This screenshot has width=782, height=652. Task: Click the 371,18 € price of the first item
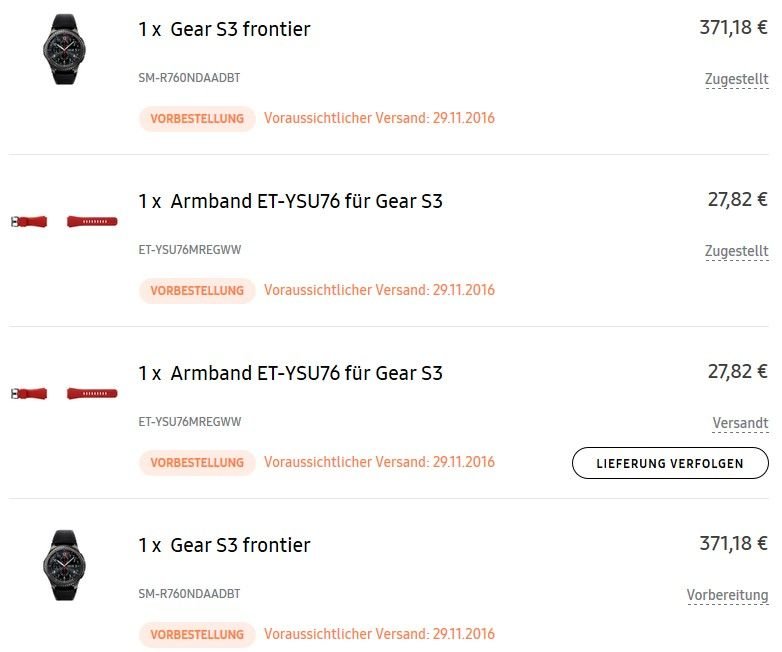pos(733,27)
